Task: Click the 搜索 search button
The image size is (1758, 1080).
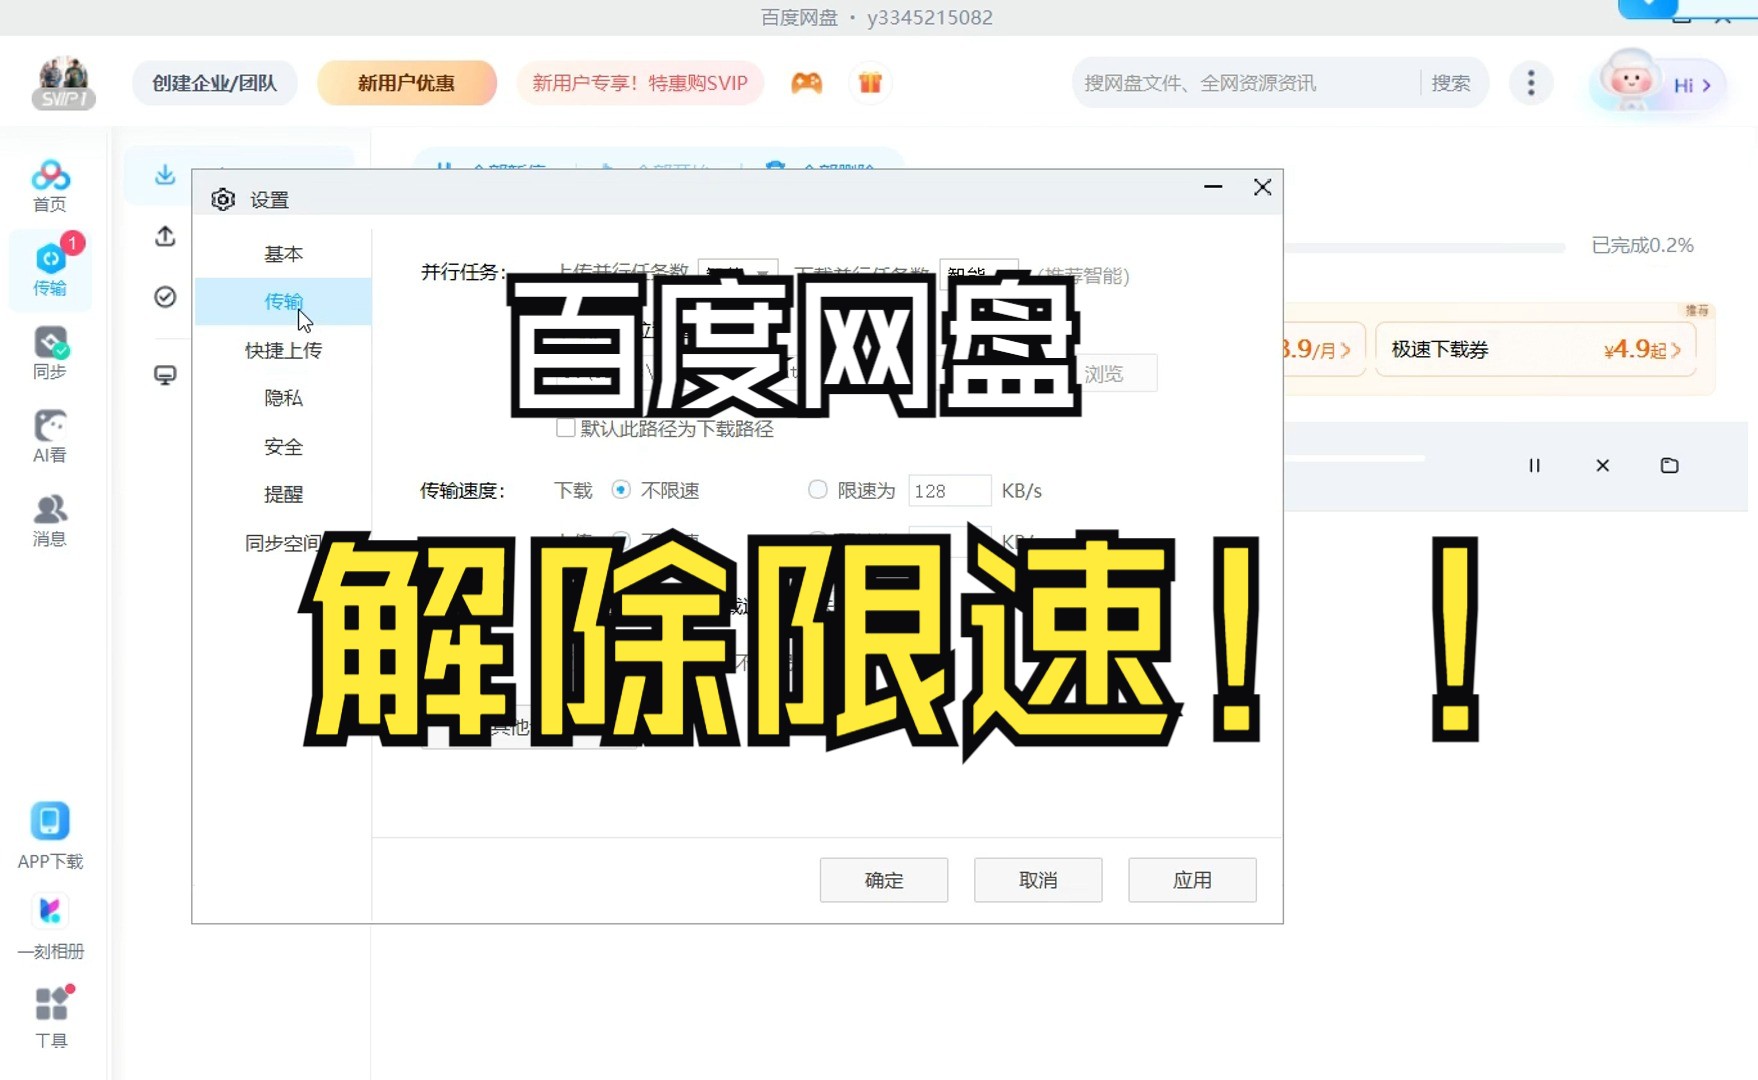Action: (x=1451, y=83)
